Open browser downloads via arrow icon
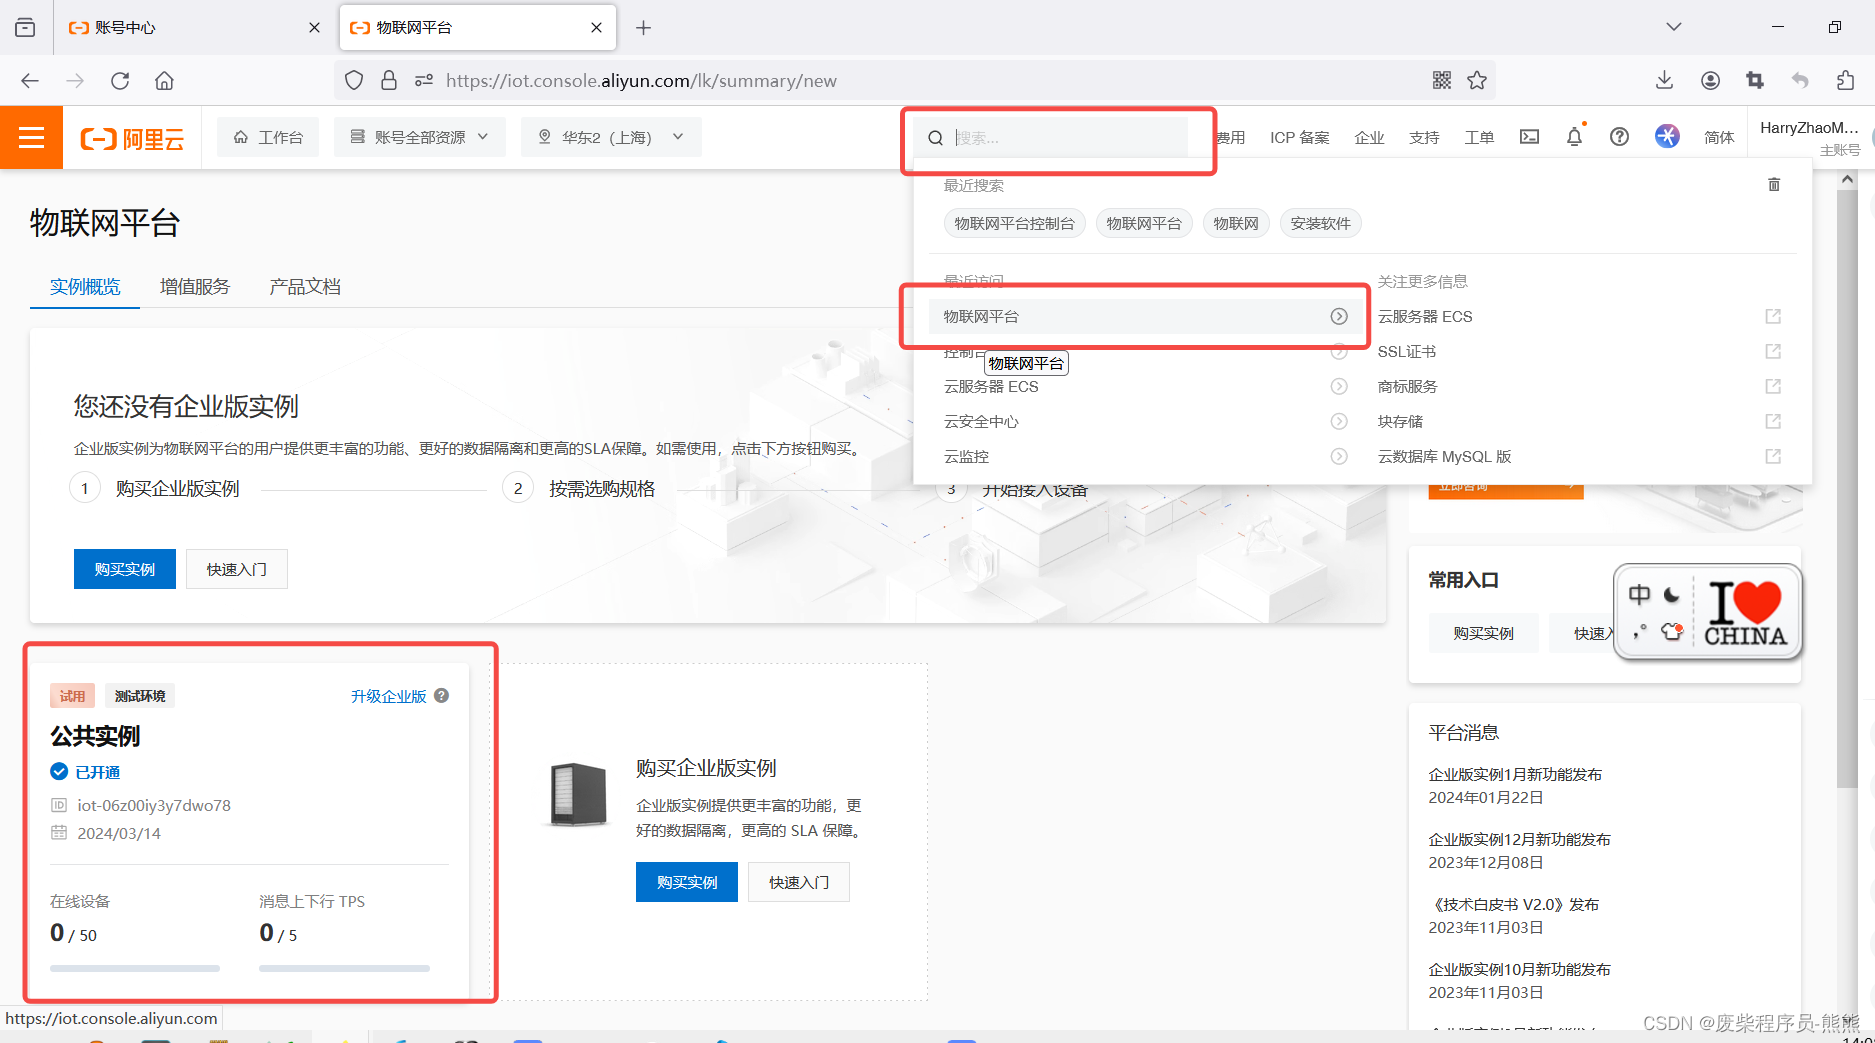The image size is (1875, 1043). pyautogui.click(x=1664, y=80)
